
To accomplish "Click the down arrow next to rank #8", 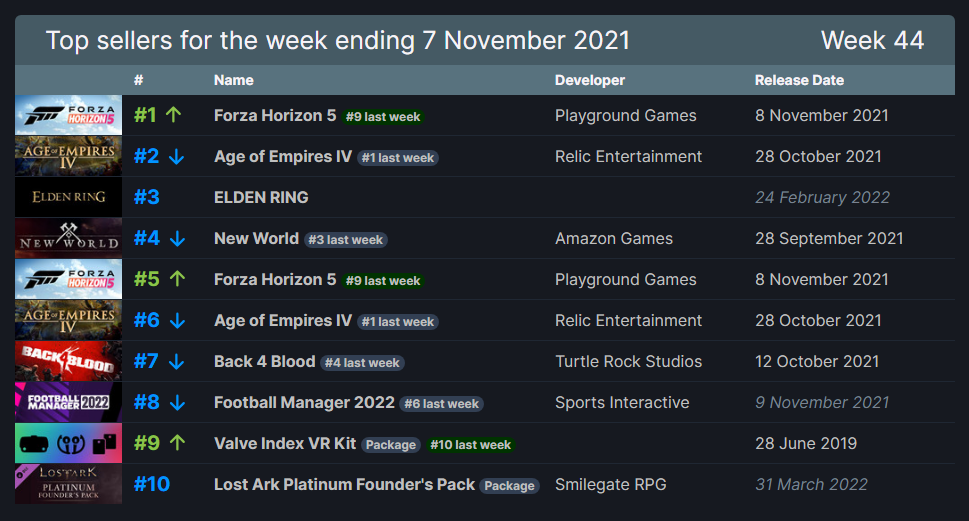I will pos(177,402).
